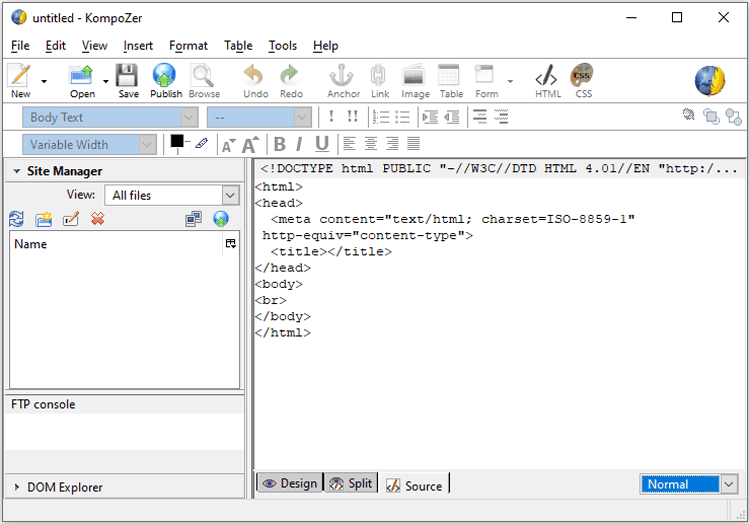Rename file icon in Site Manager

pyautogui.click(x=71, y=219)
